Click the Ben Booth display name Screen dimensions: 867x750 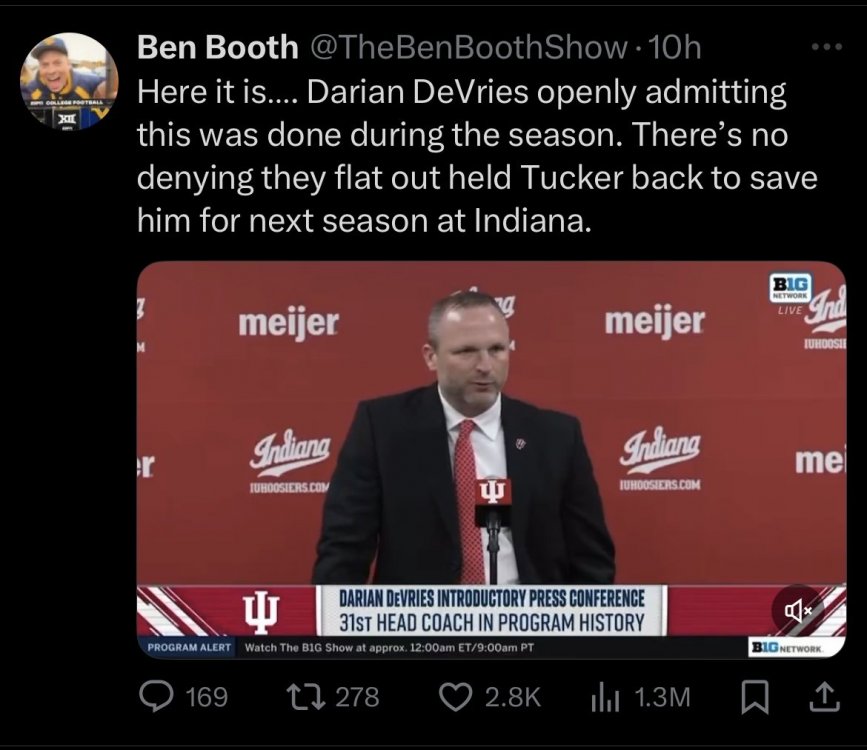pyautogui.click(x=217, y=46)
